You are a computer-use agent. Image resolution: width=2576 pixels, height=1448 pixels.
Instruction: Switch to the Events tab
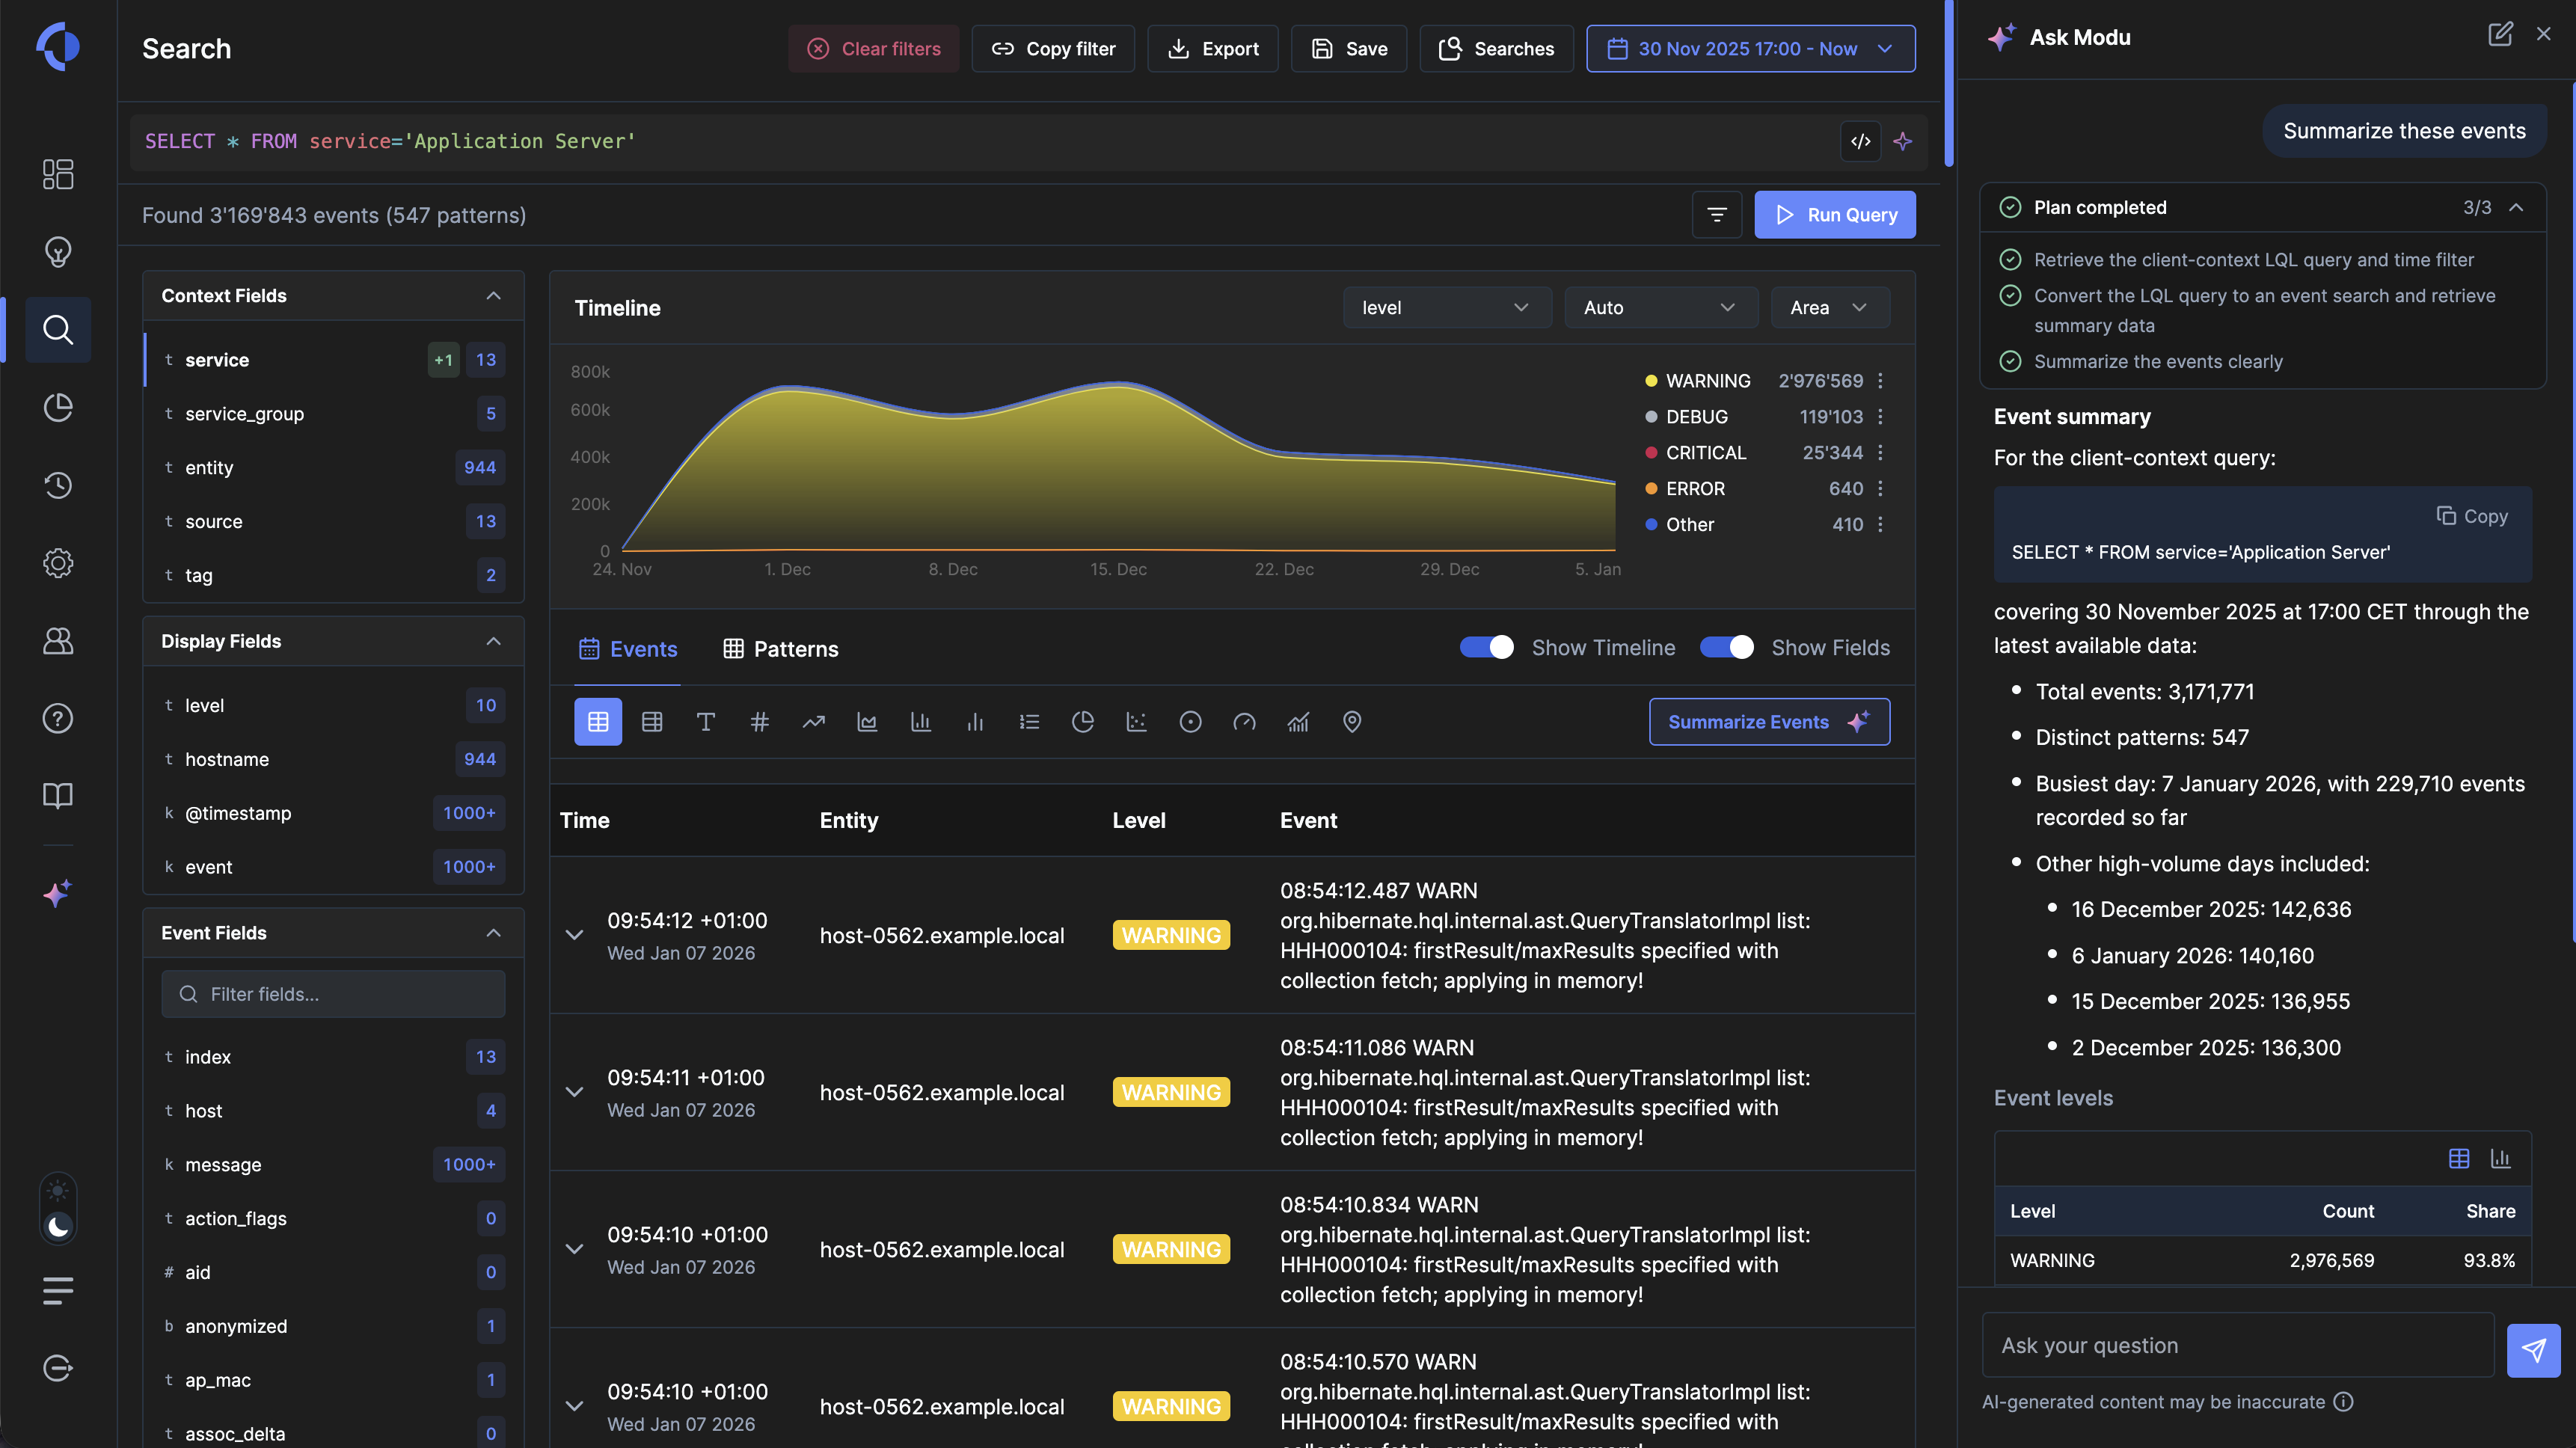[628, 649]
